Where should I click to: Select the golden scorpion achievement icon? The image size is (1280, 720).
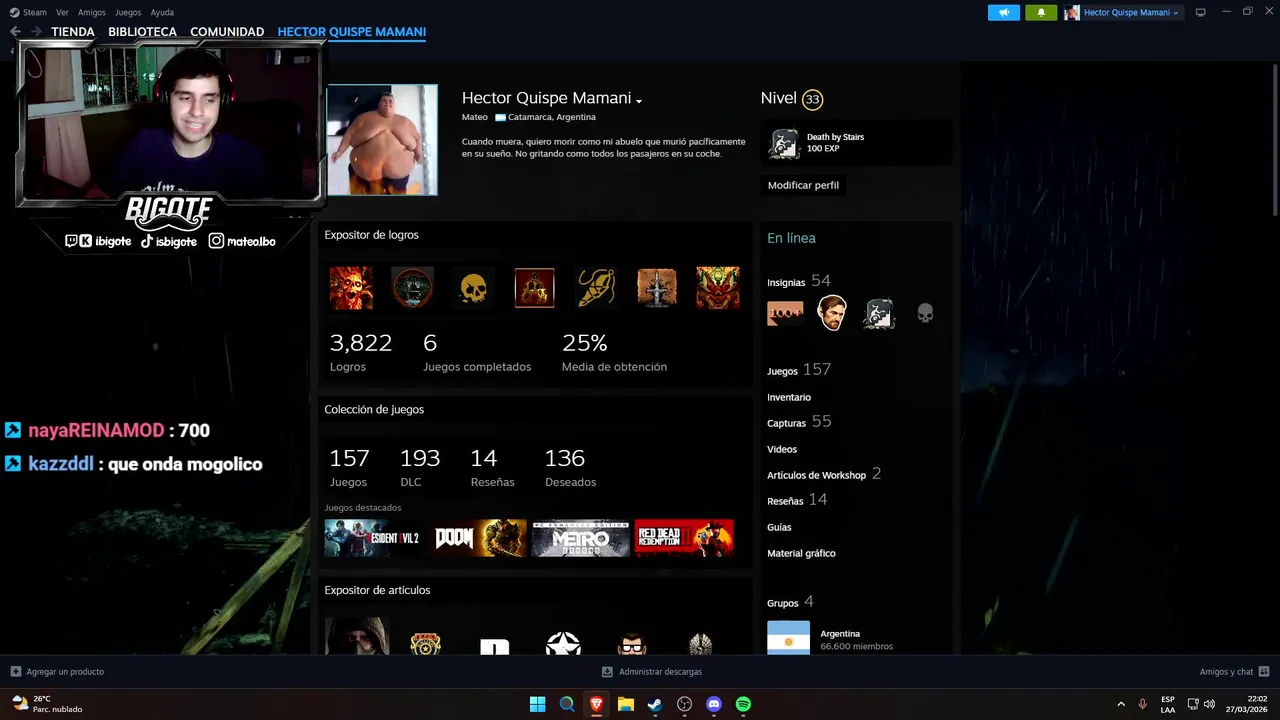[596, 288]
